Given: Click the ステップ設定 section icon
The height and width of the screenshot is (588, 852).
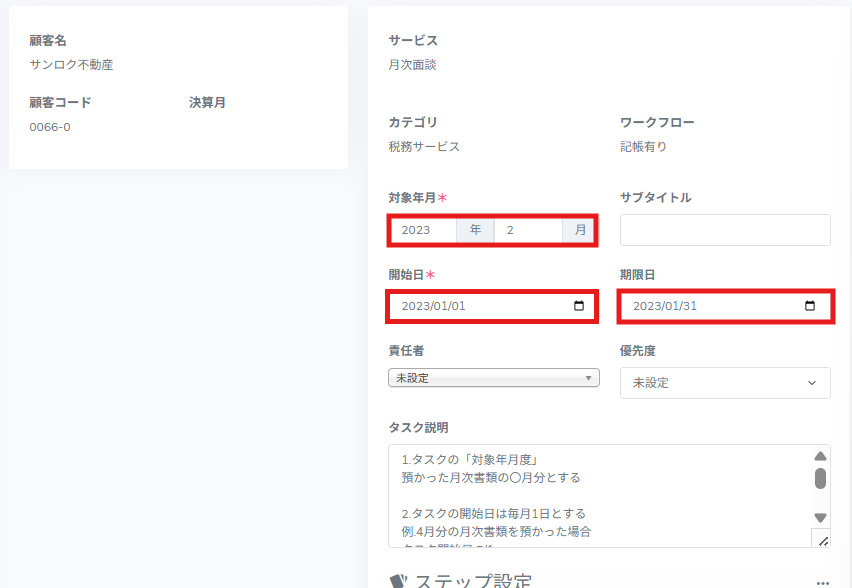Looking at the screenshot, I should coord(399,581).
